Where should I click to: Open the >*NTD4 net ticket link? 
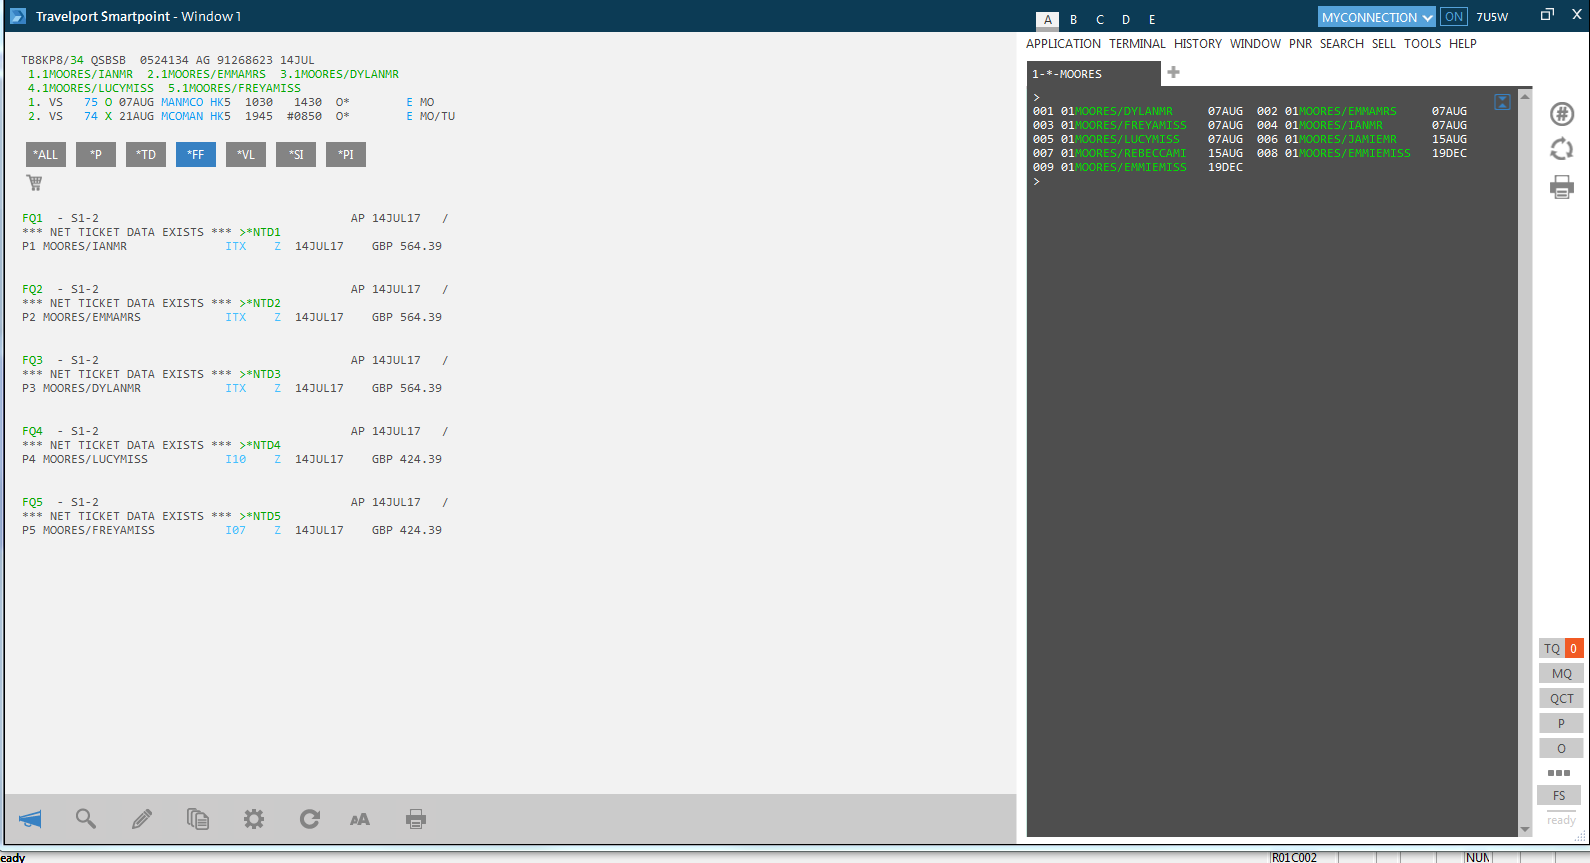(x=260, y=445)
